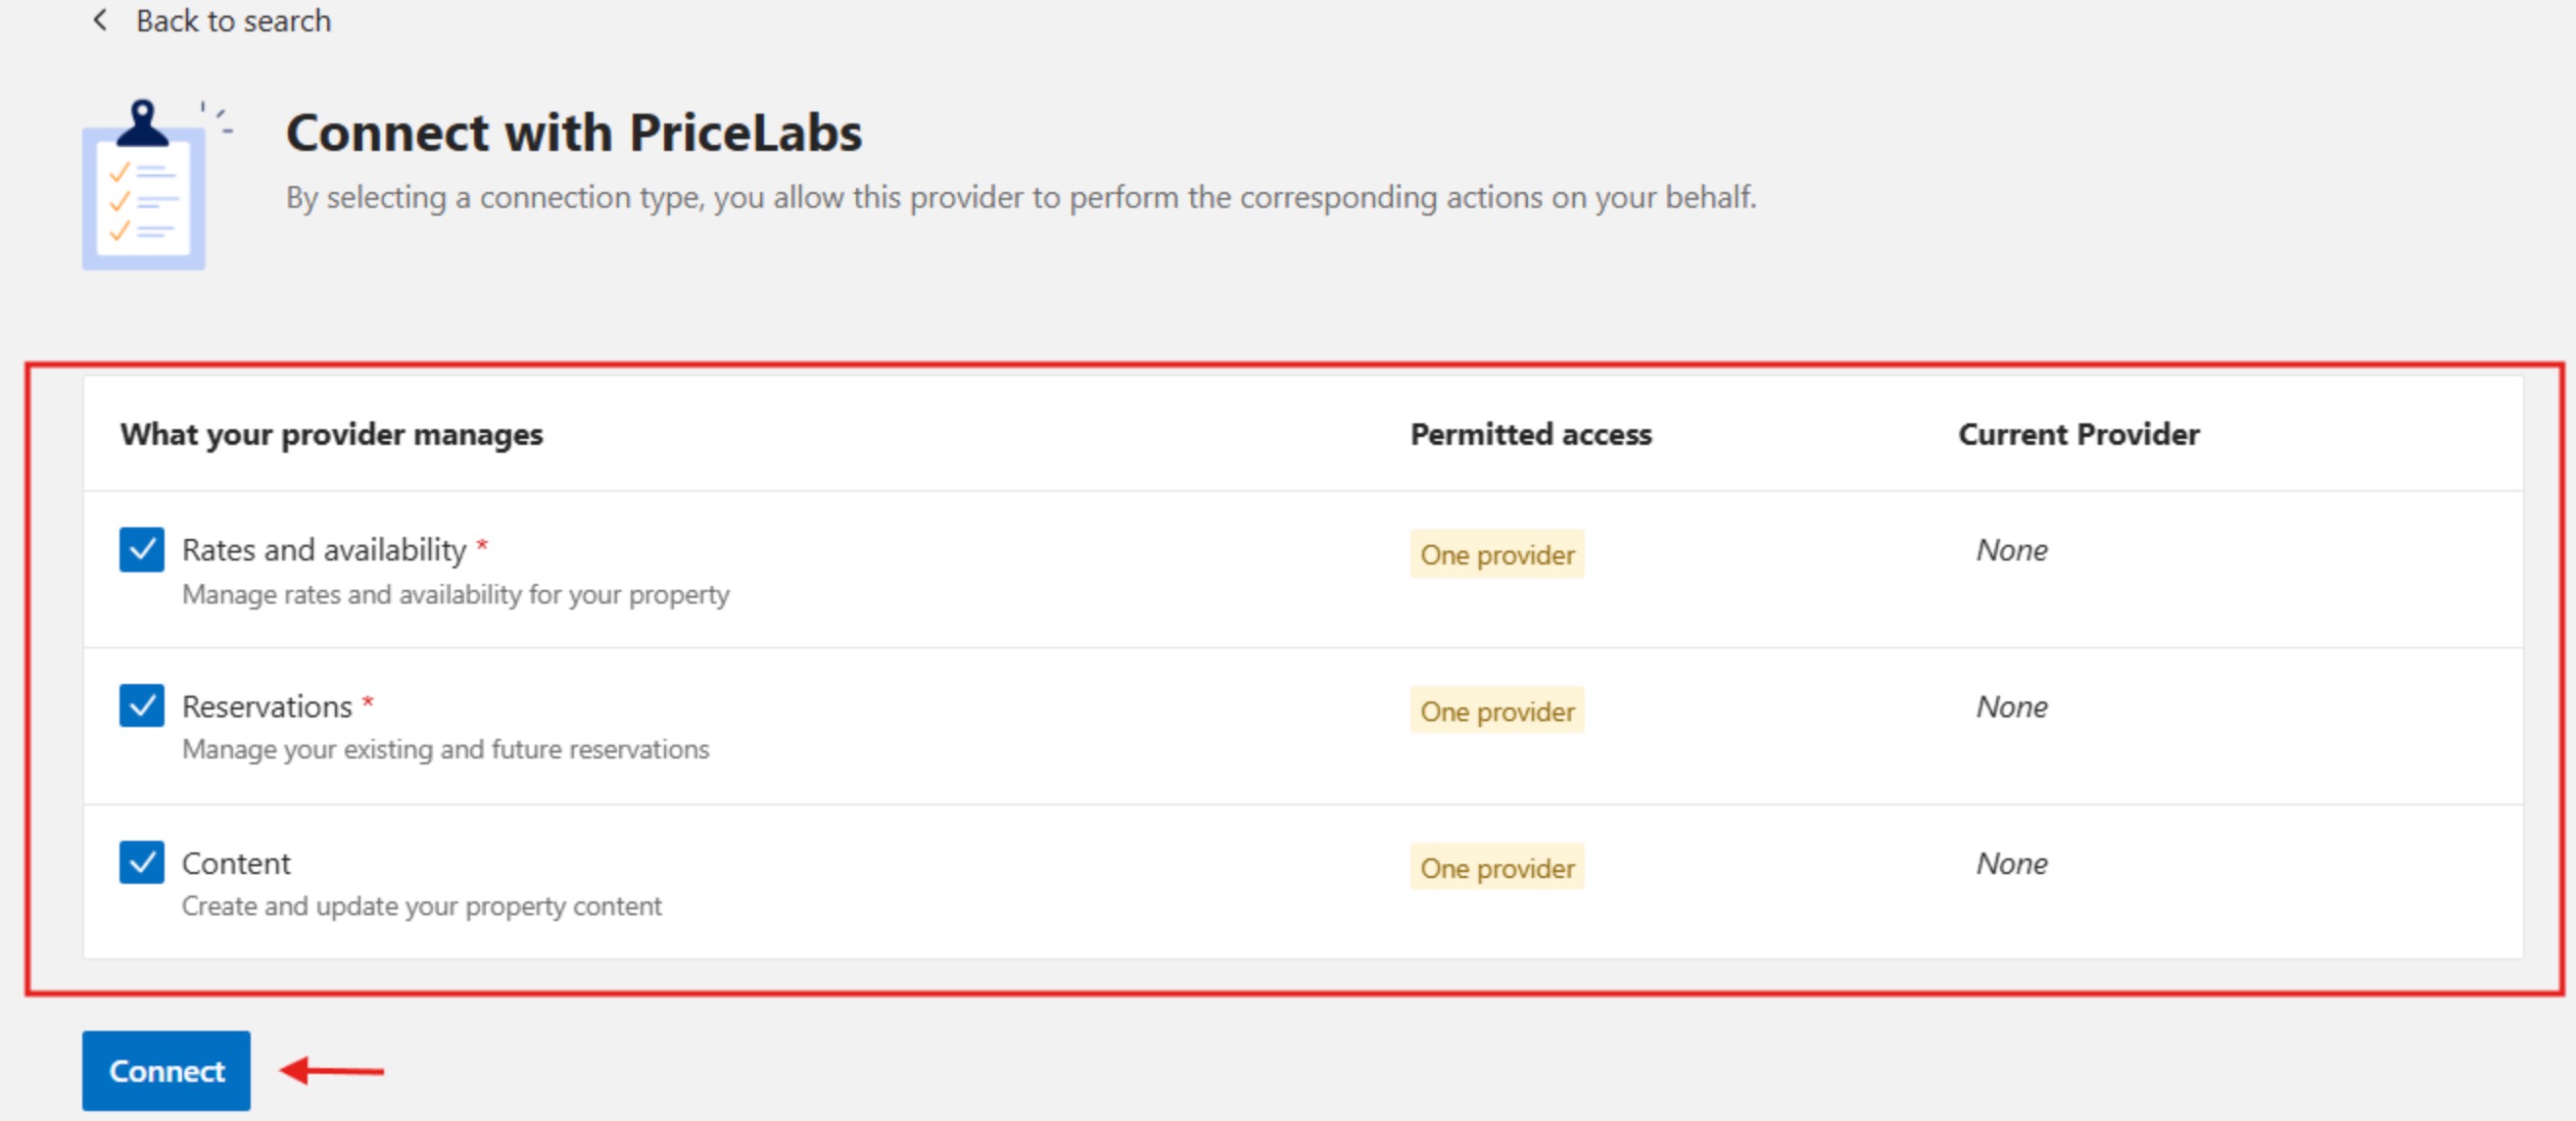Uncheck the Content checkbox

142,862
